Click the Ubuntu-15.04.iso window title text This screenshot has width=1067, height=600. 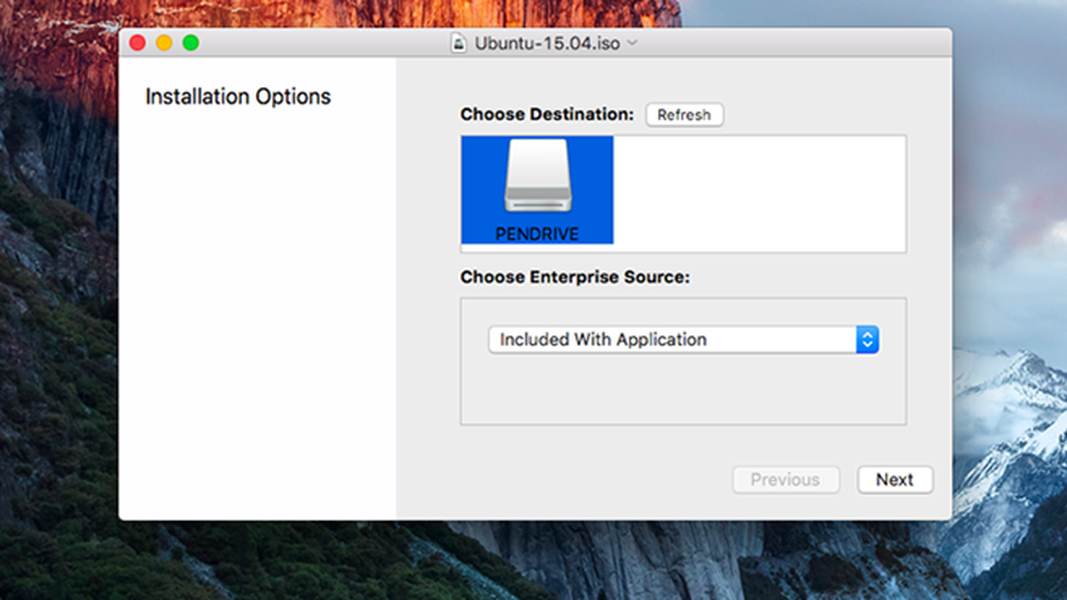tap(547, 43)
